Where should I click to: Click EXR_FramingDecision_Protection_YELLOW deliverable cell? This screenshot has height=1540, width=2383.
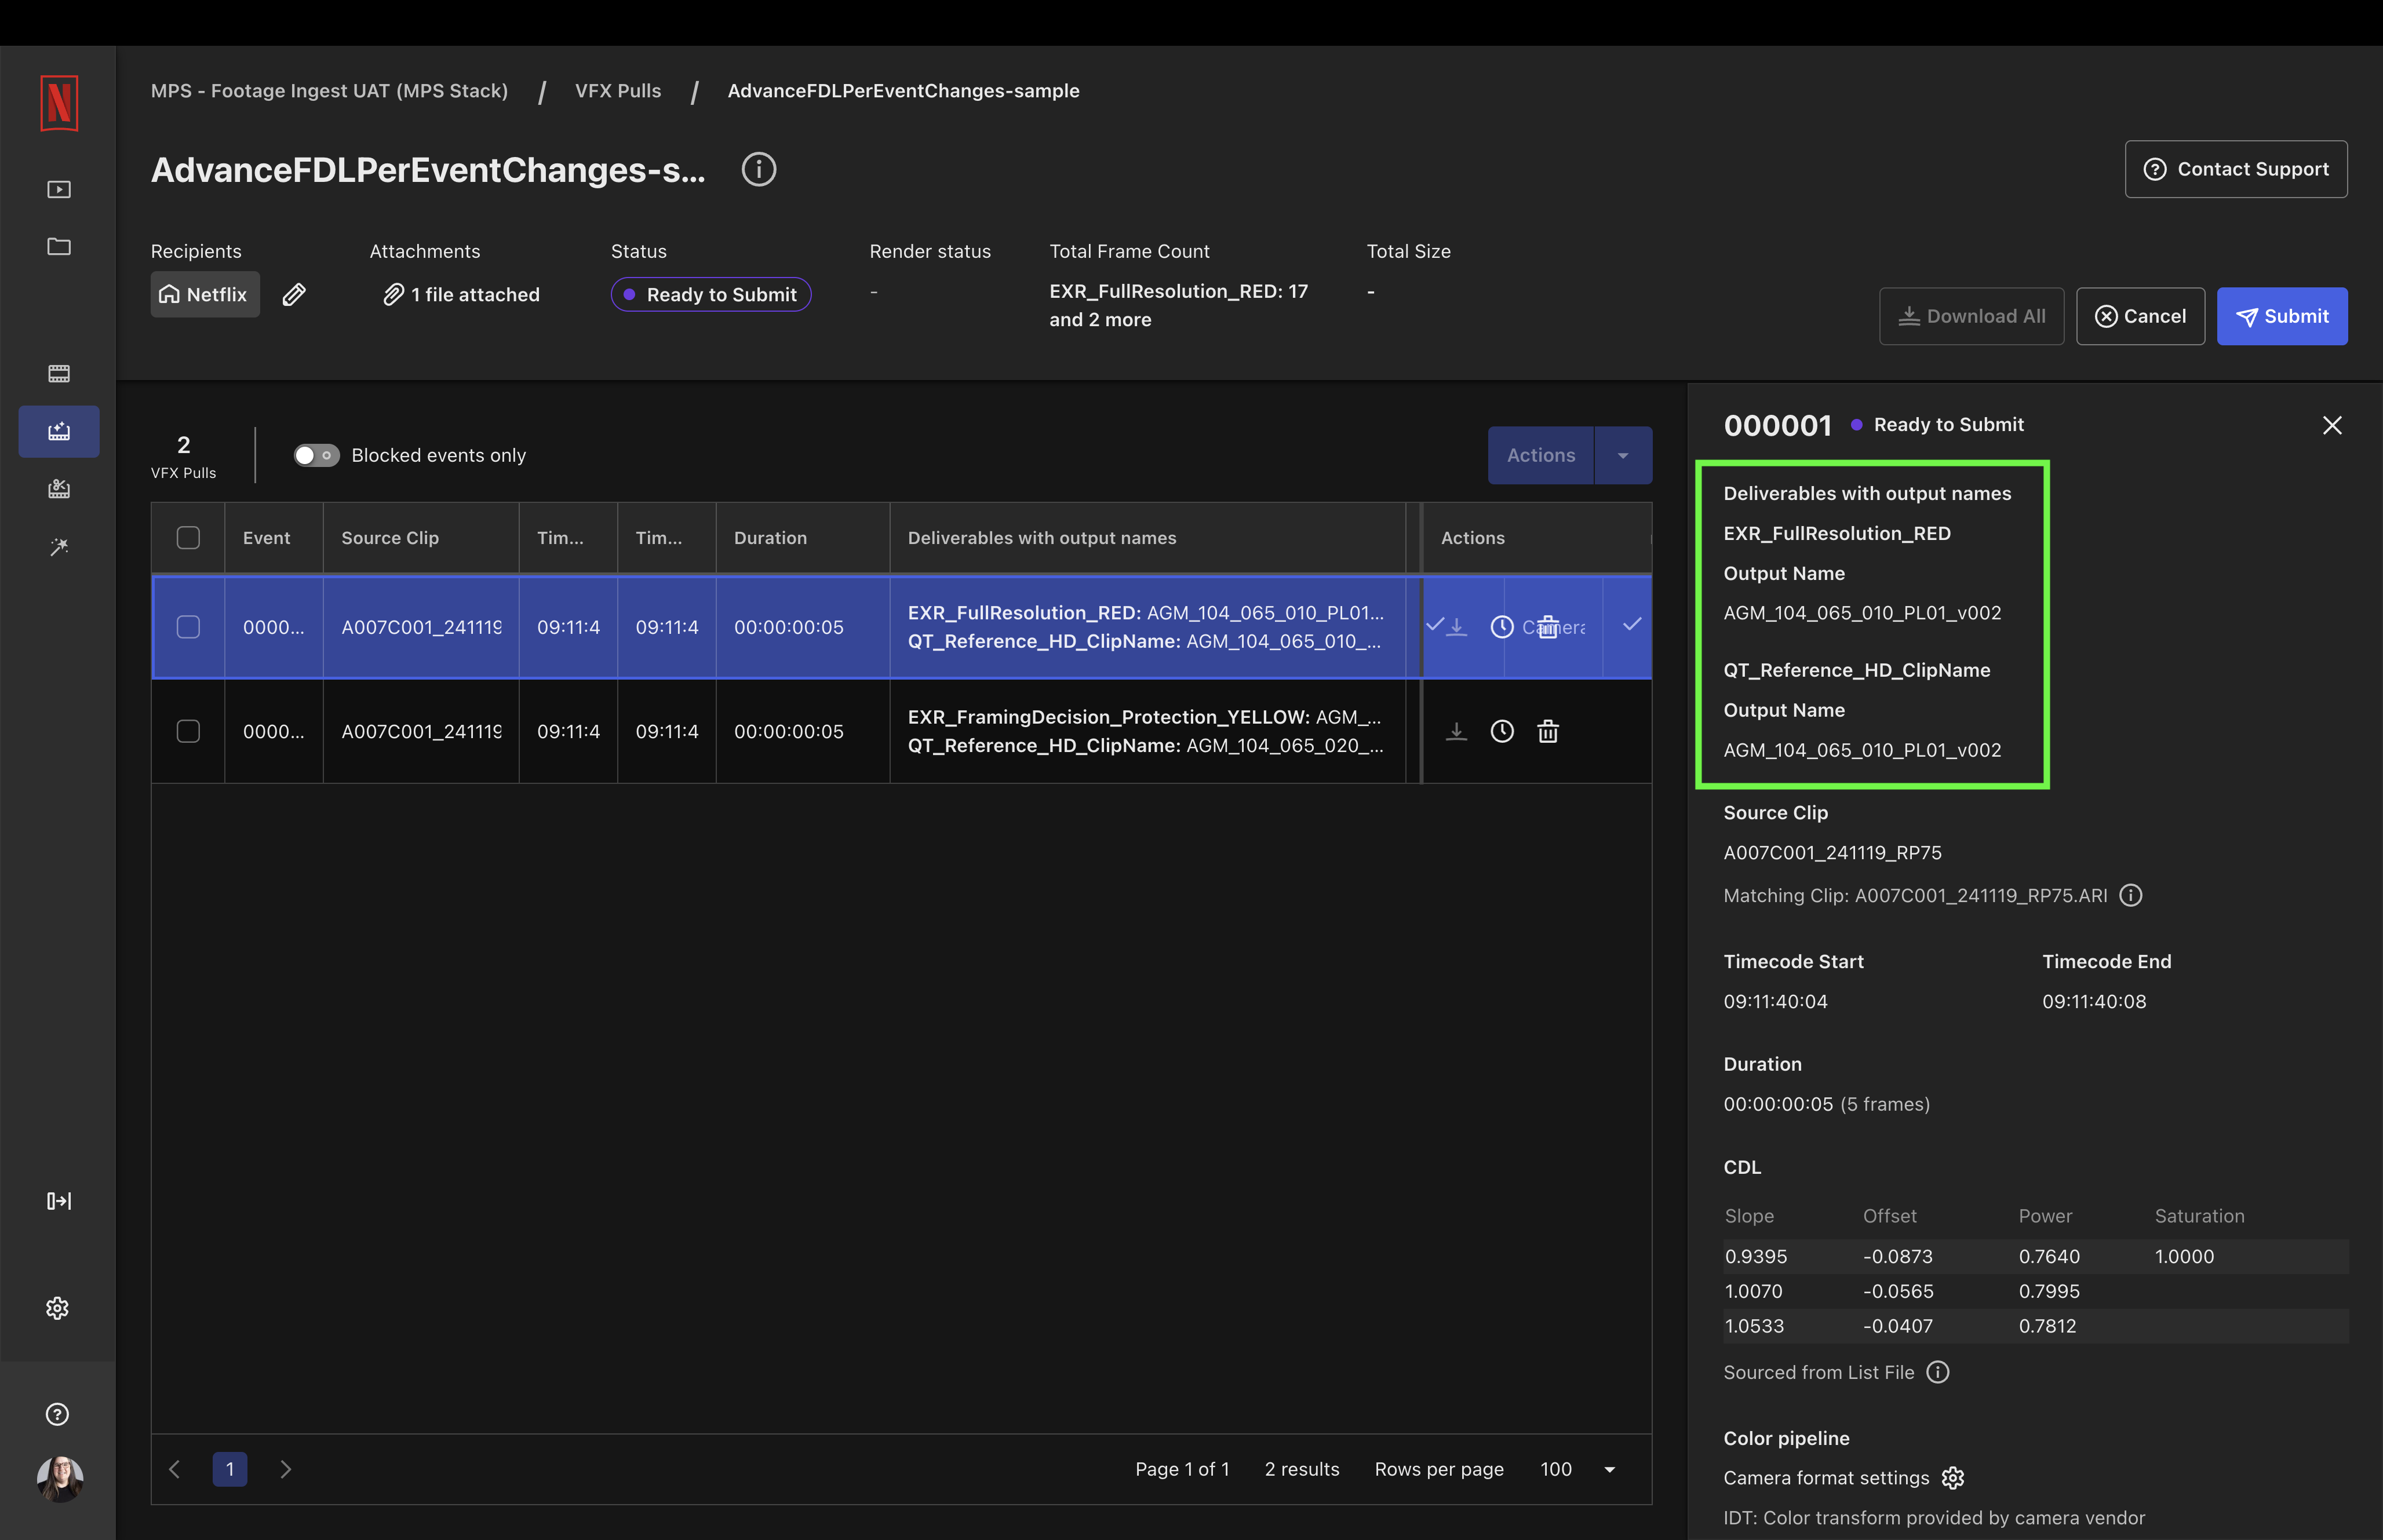pyautogui.click(x=1147, y=731)
